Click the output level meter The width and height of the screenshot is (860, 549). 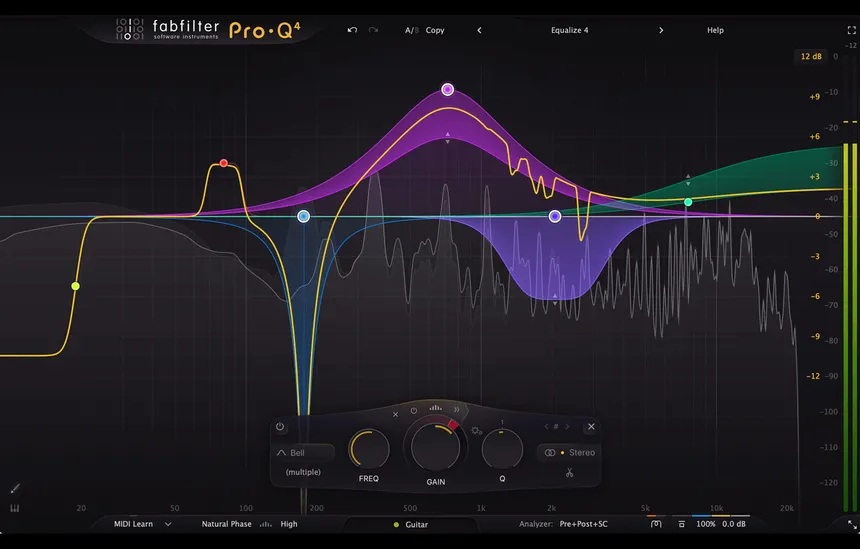[x=849, y=326]
